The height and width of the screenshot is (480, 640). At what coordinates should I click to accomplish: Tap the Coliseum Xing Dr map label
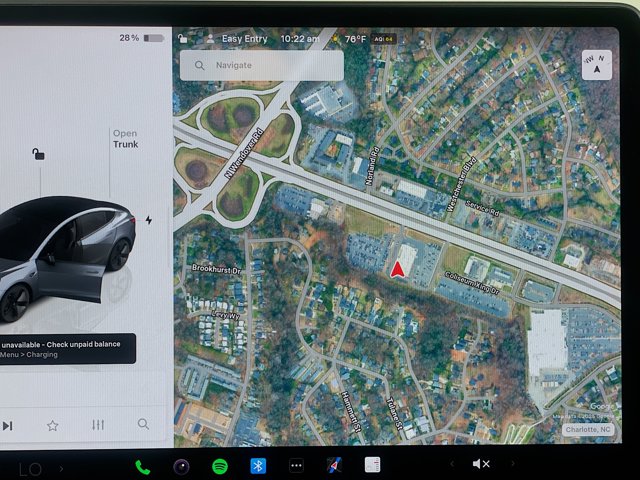click(x=472, y=282)
